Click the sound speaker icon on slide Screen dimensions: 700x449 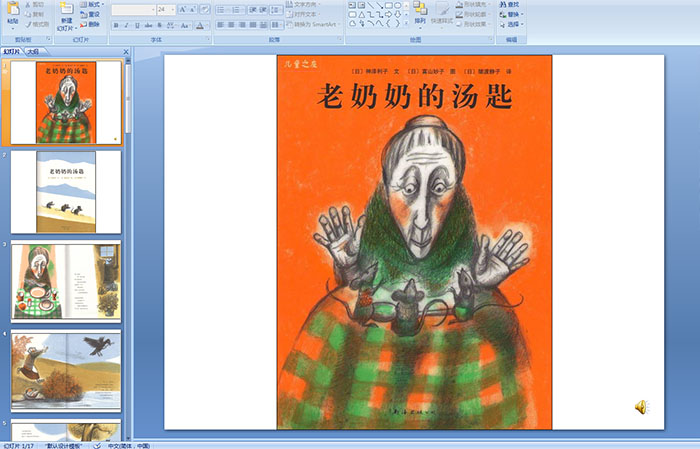coord(641,407)
